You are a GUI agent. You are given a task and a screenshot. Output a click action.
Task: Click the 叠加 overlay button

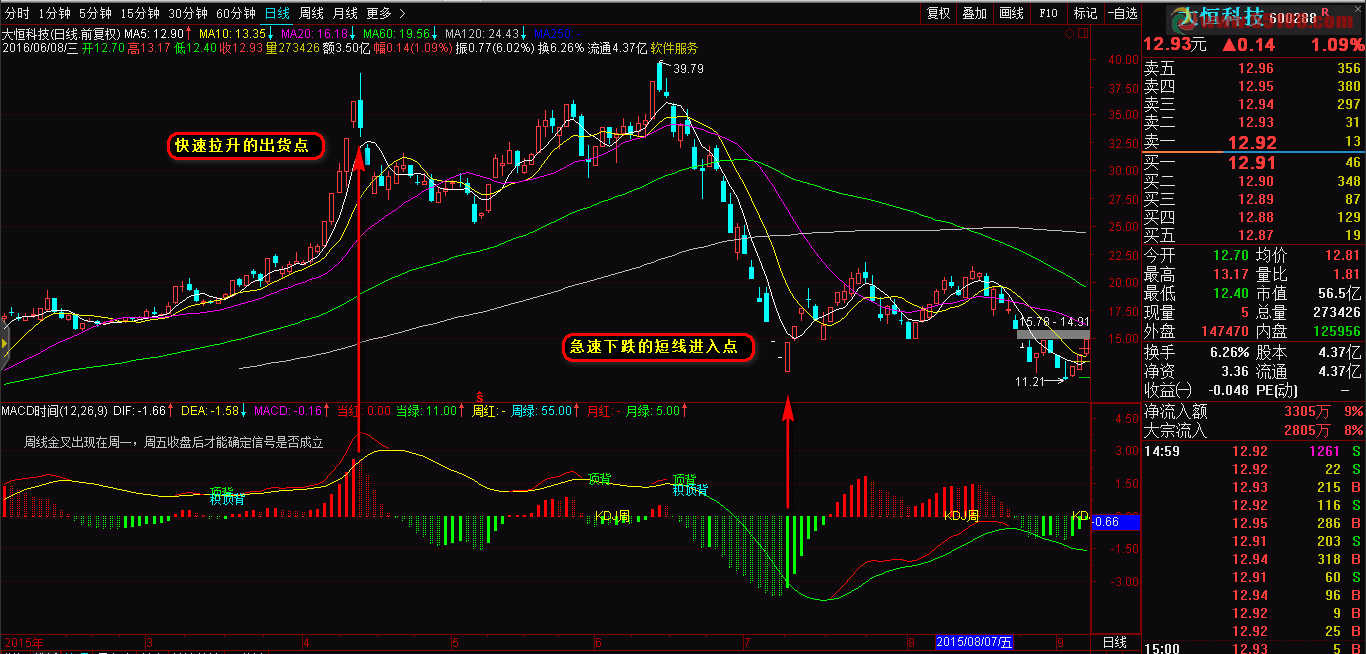click(x=975, y=13)
